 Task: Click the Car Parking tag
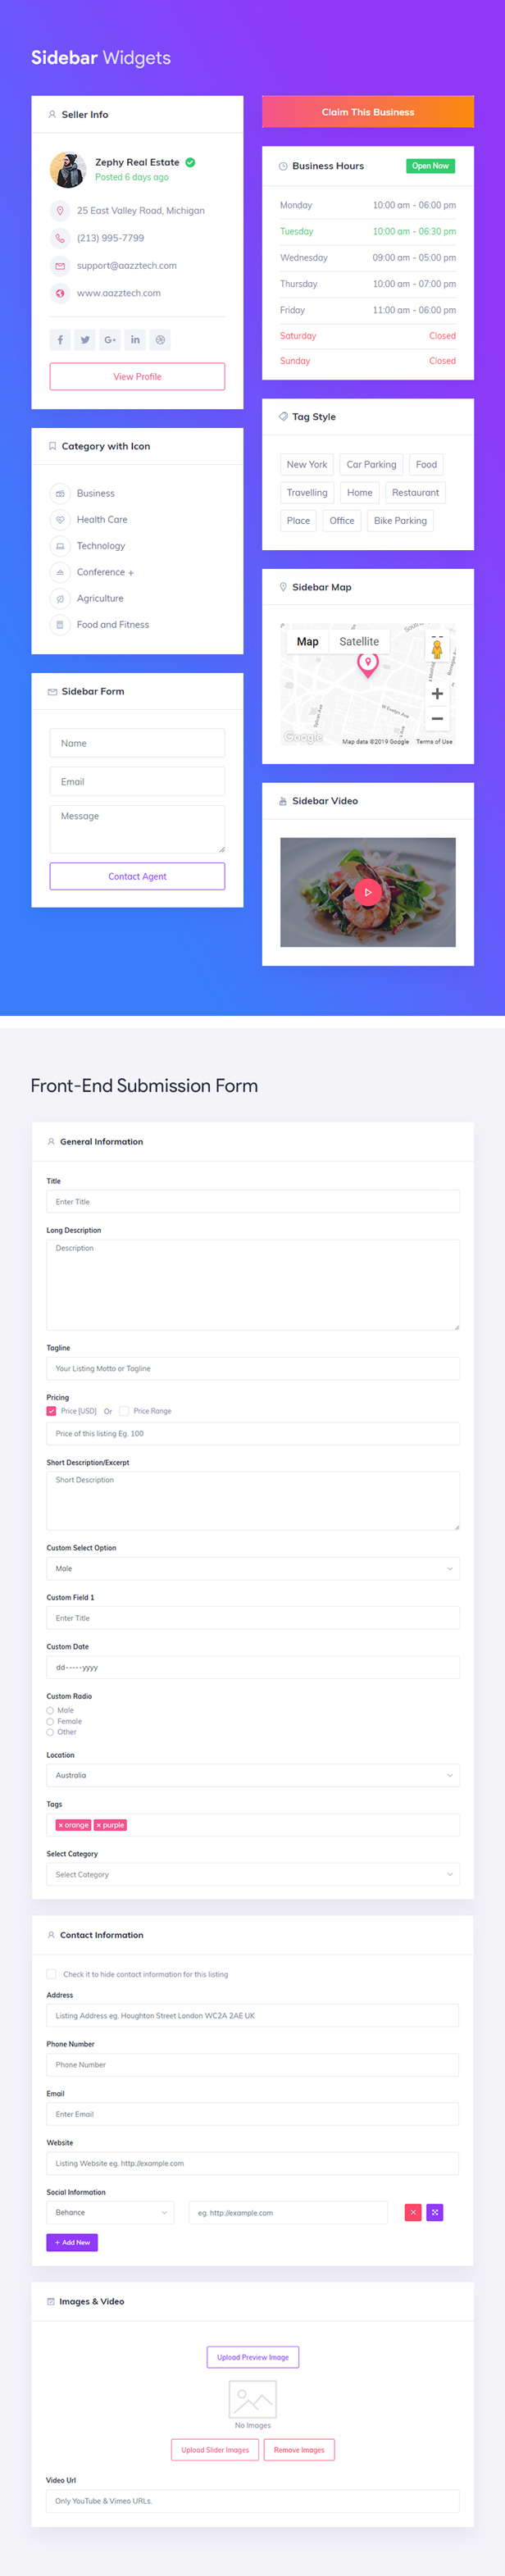click(x=371, y=464)
